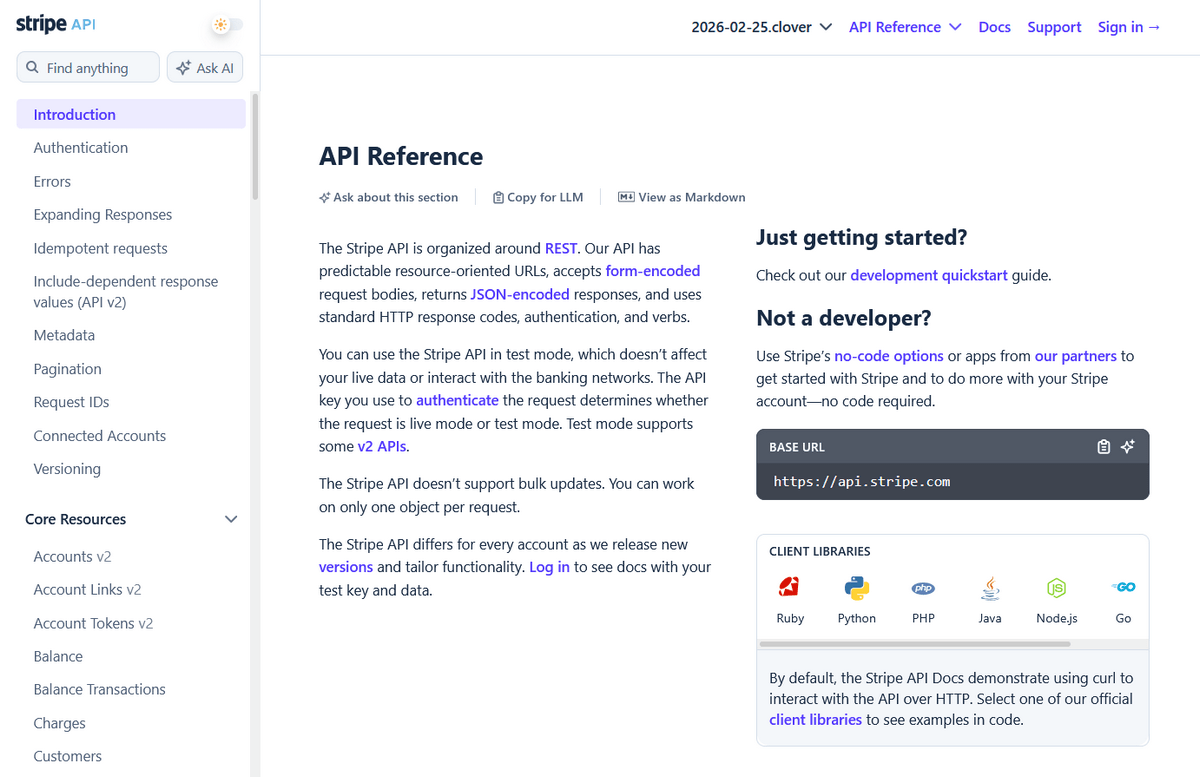
Task: Select Introduction in the sidebar
Action: click(x=131, y=114)
